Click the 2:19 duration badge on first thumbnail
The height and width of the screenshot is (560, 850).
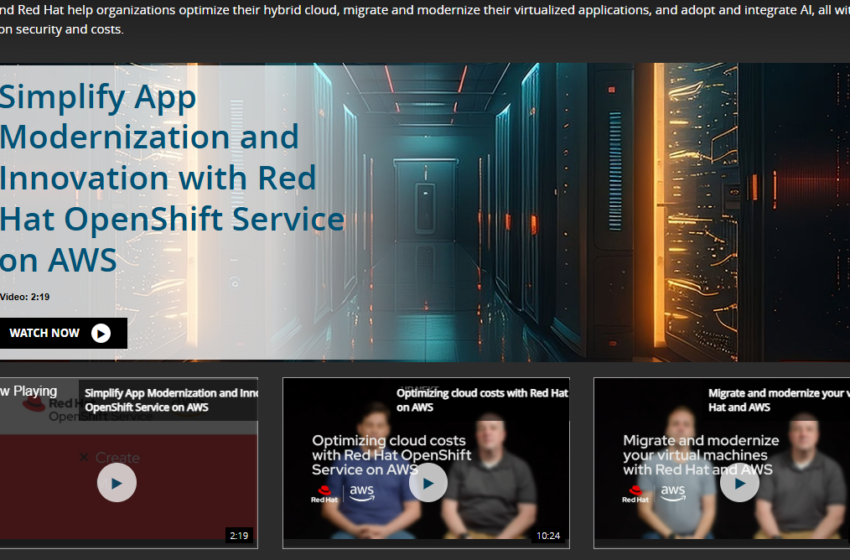pyautogui.click(x=239, y=536)
